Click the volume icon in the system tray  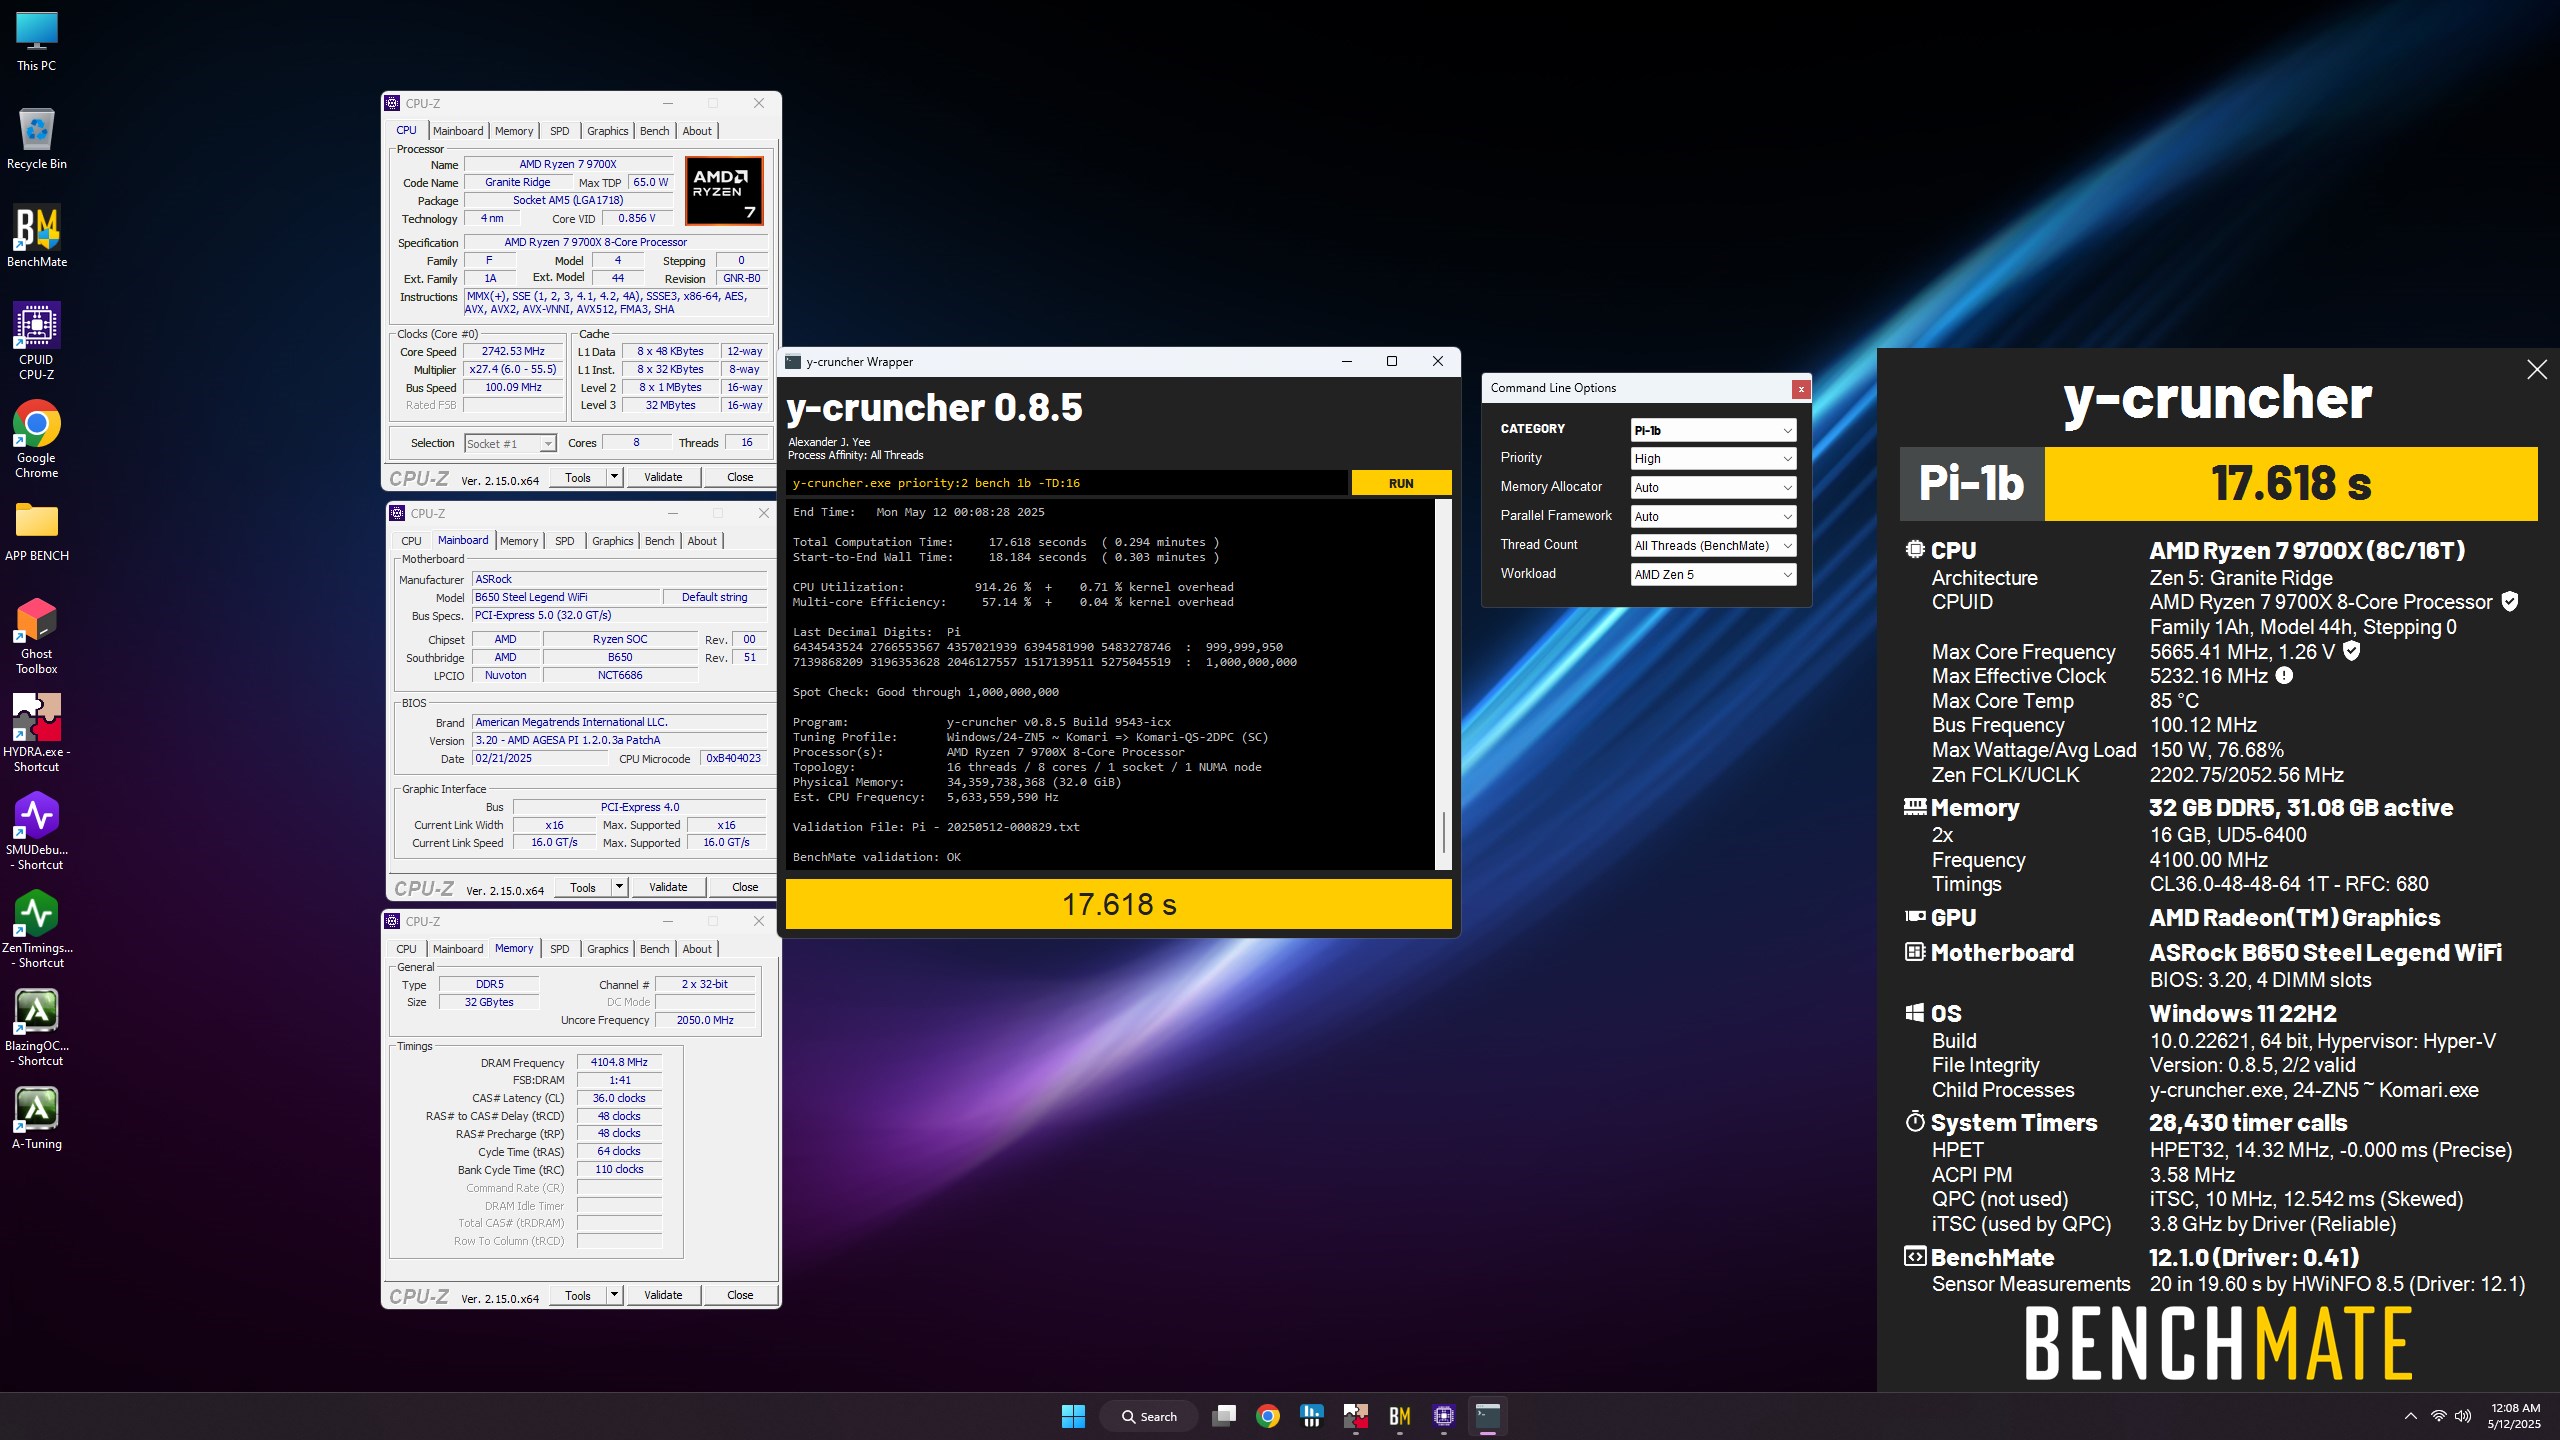tap(2463, 1416)
